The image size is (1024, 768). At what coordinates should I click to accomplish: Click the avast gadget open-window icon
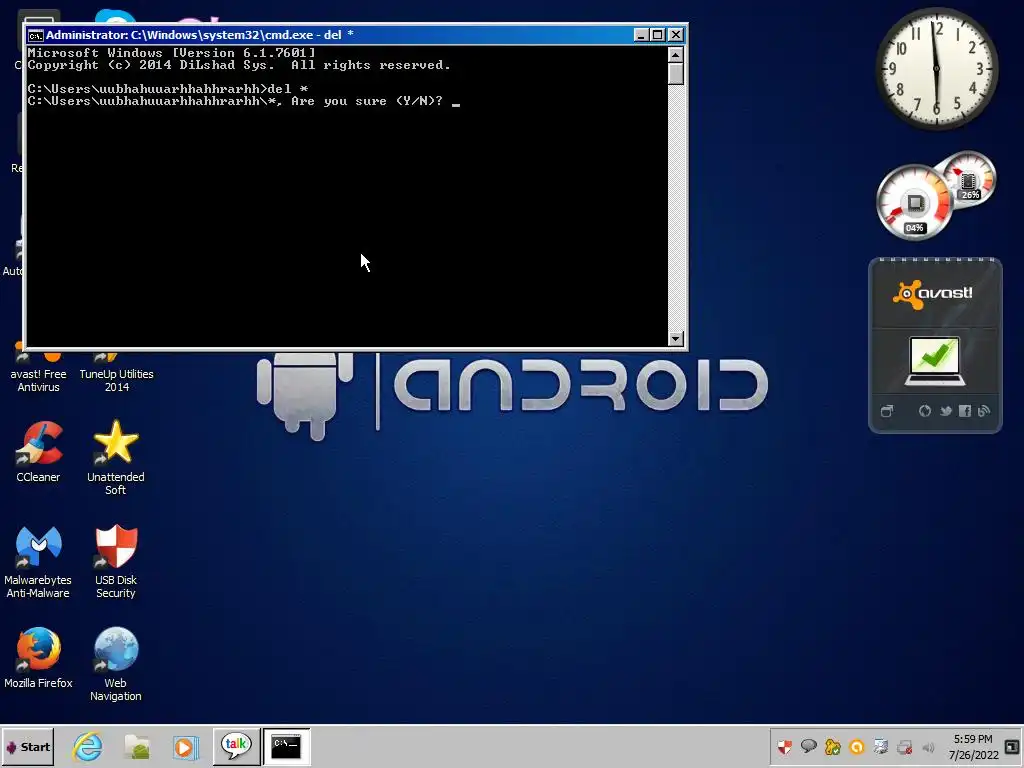[x=887, y=411]
